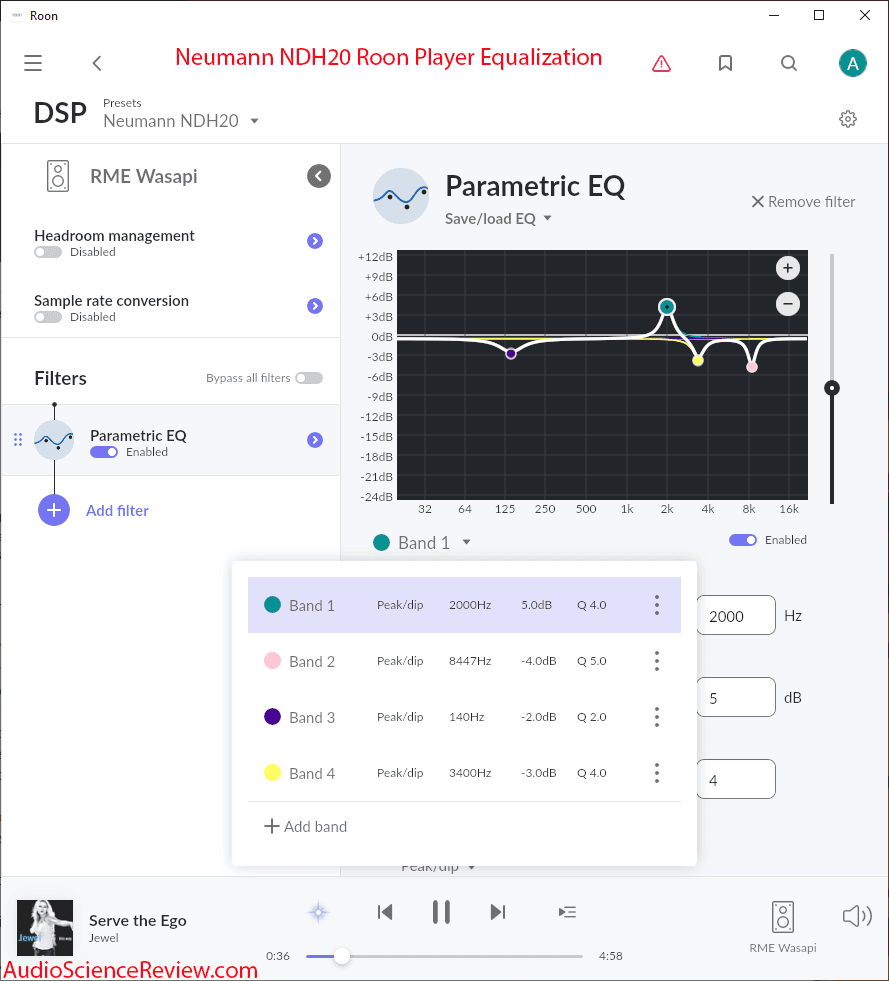Image resolution: width=889 pixels, height=981 pixels.
Task: Toggle Bypass all filters switch
Action: point(309,378)
